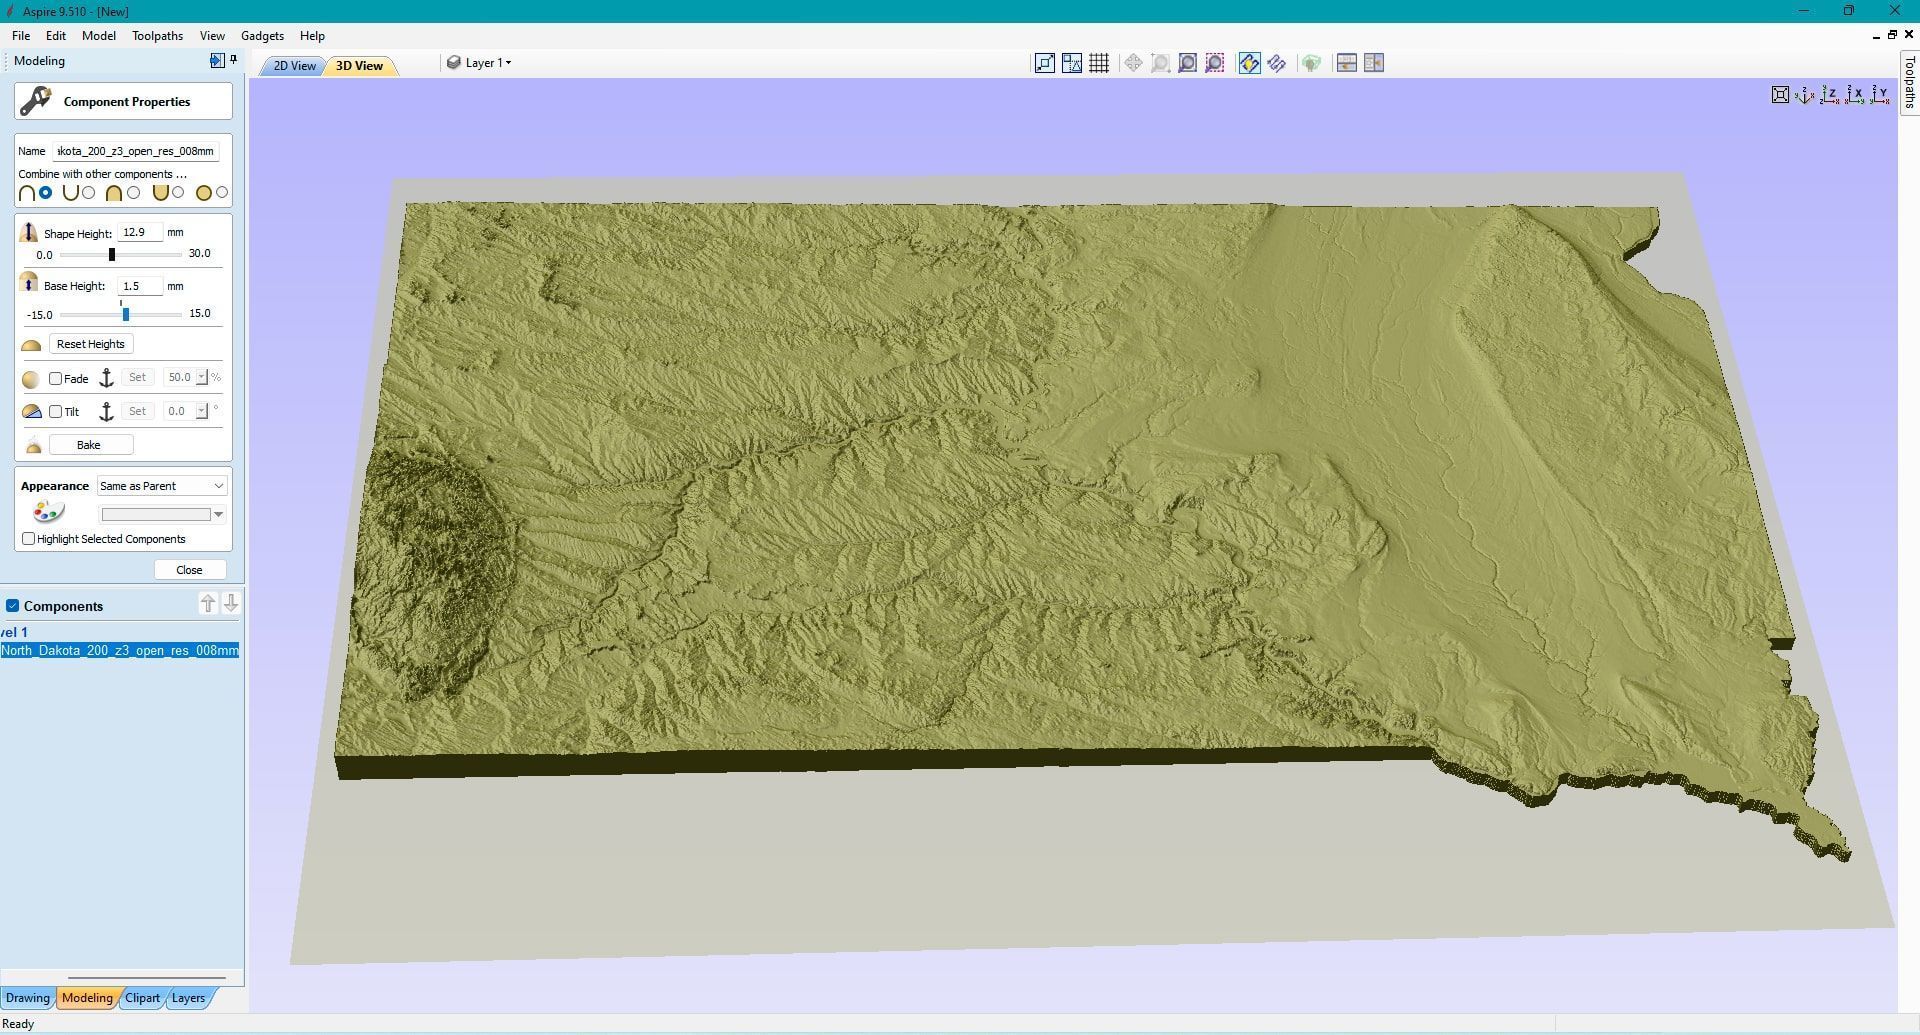The image size is (1920, 1035).
Task: Select the Merge Low combine radio
Action: point(178,192)
